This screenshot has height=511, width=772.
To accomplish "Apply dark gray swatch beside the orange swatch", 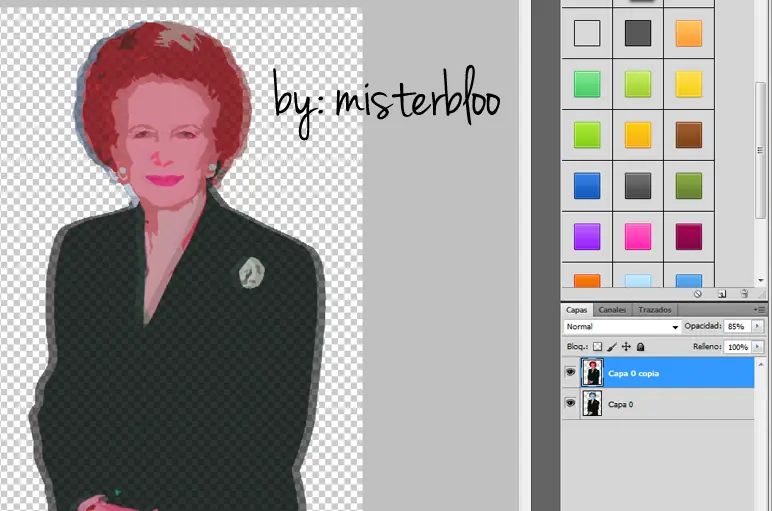I will pyautogui.click(x=638, y=33).
